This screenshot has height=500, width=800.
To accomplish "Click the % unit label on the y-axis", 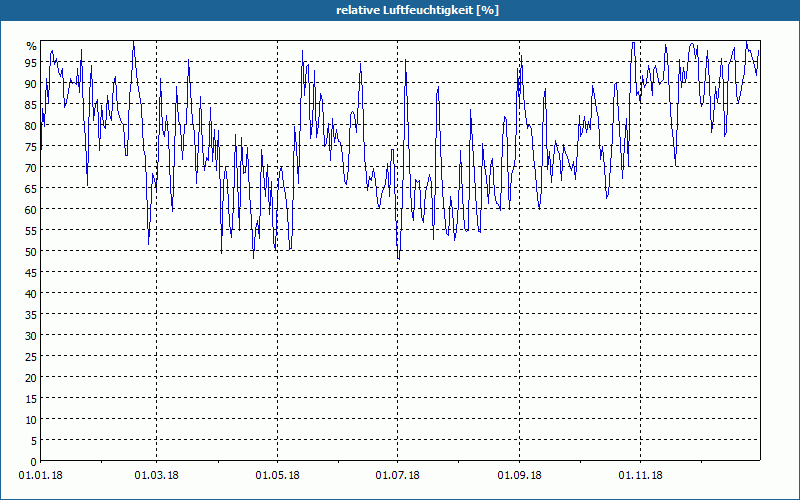I will click(x=32, y=46).
